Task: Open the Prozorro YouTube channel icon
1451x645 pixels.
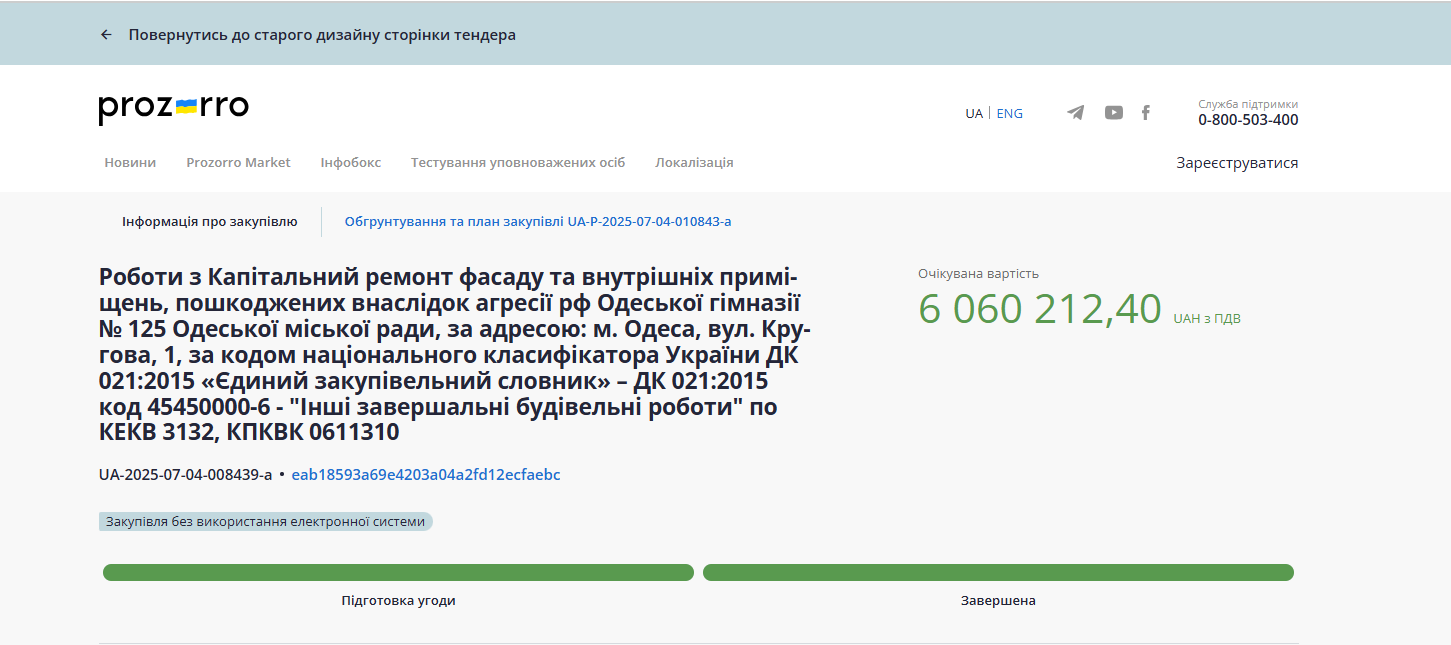Action: [1113, 113]
